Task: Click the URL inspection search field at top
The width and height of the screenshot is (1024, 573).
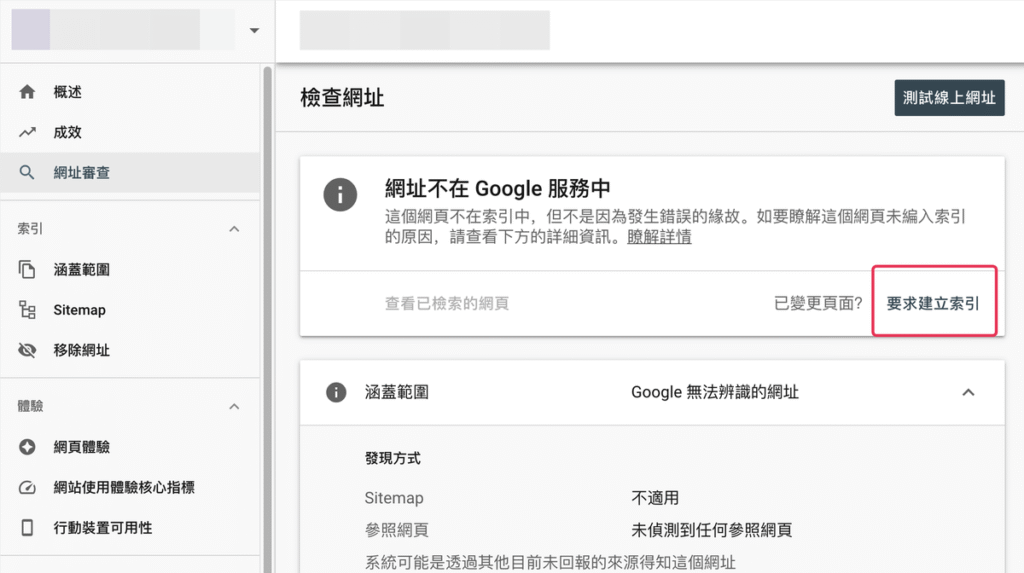Action: 424,30
